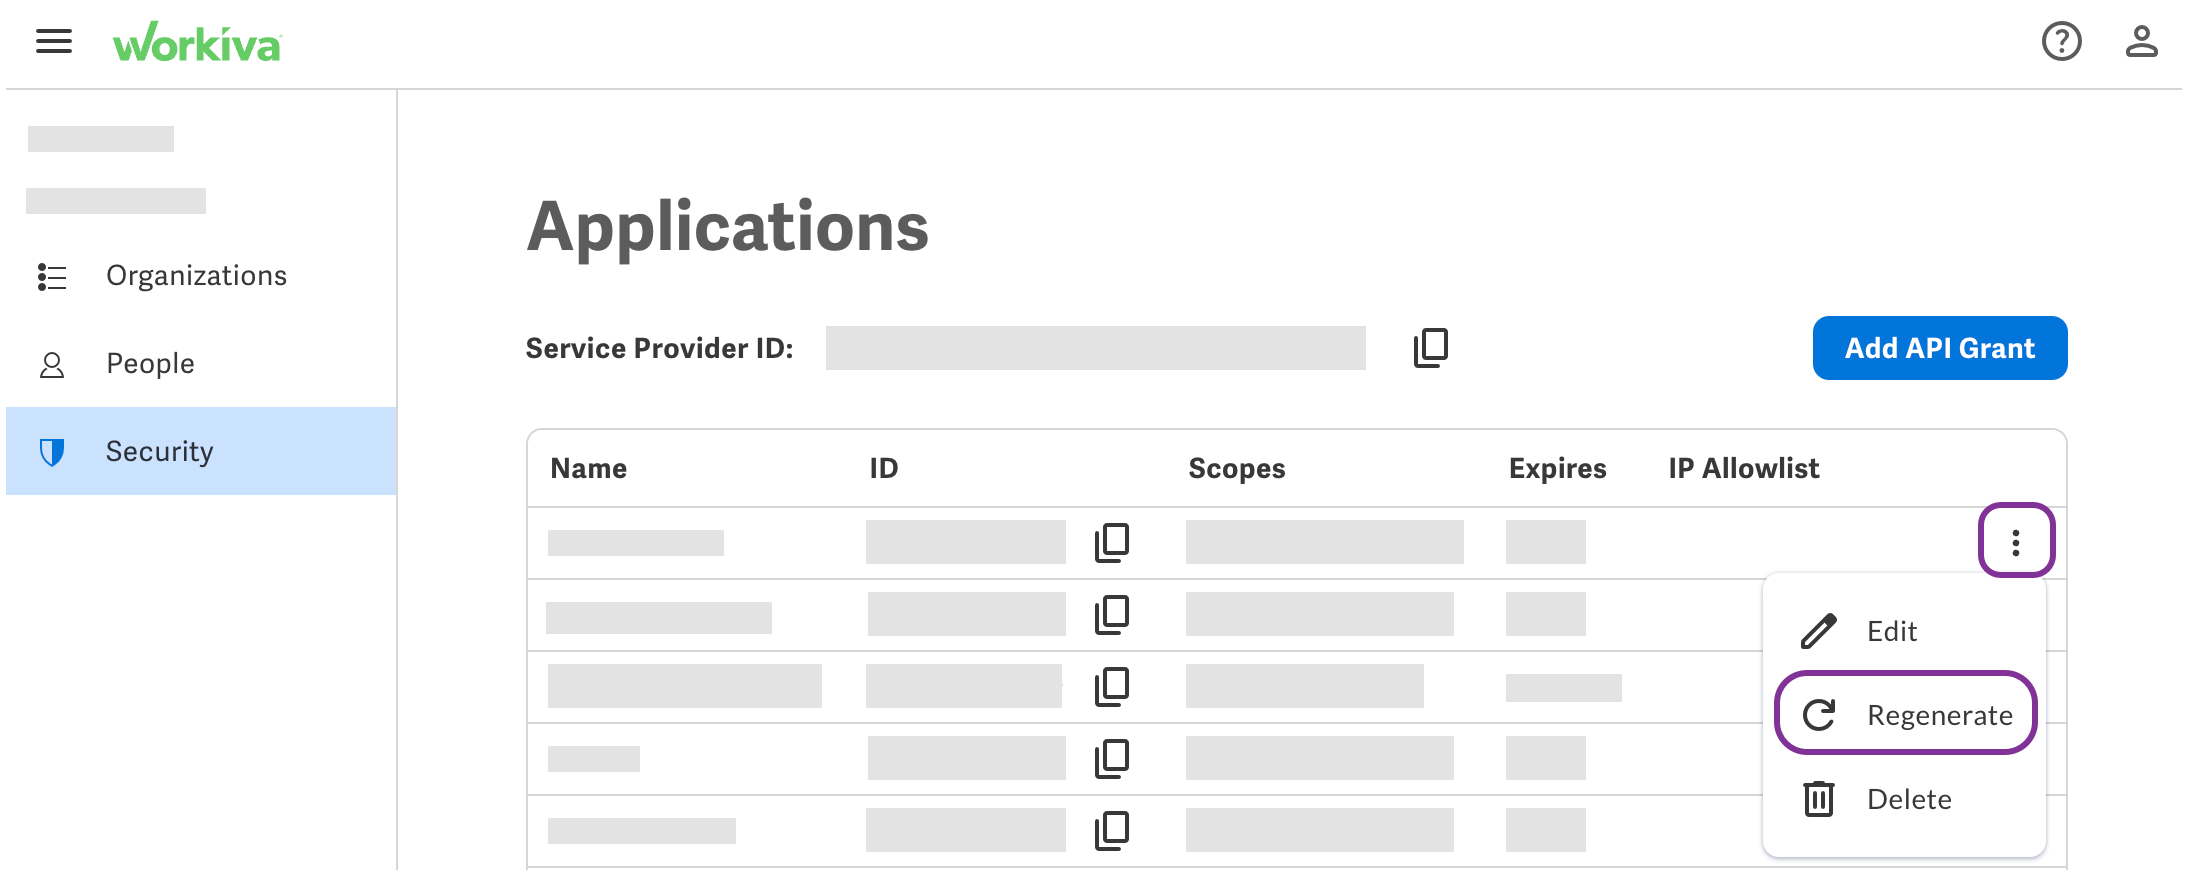The width and height of the screenshot is (2186, 876).
Task: Click the Organizations list icon
Action: coord(51,276)
